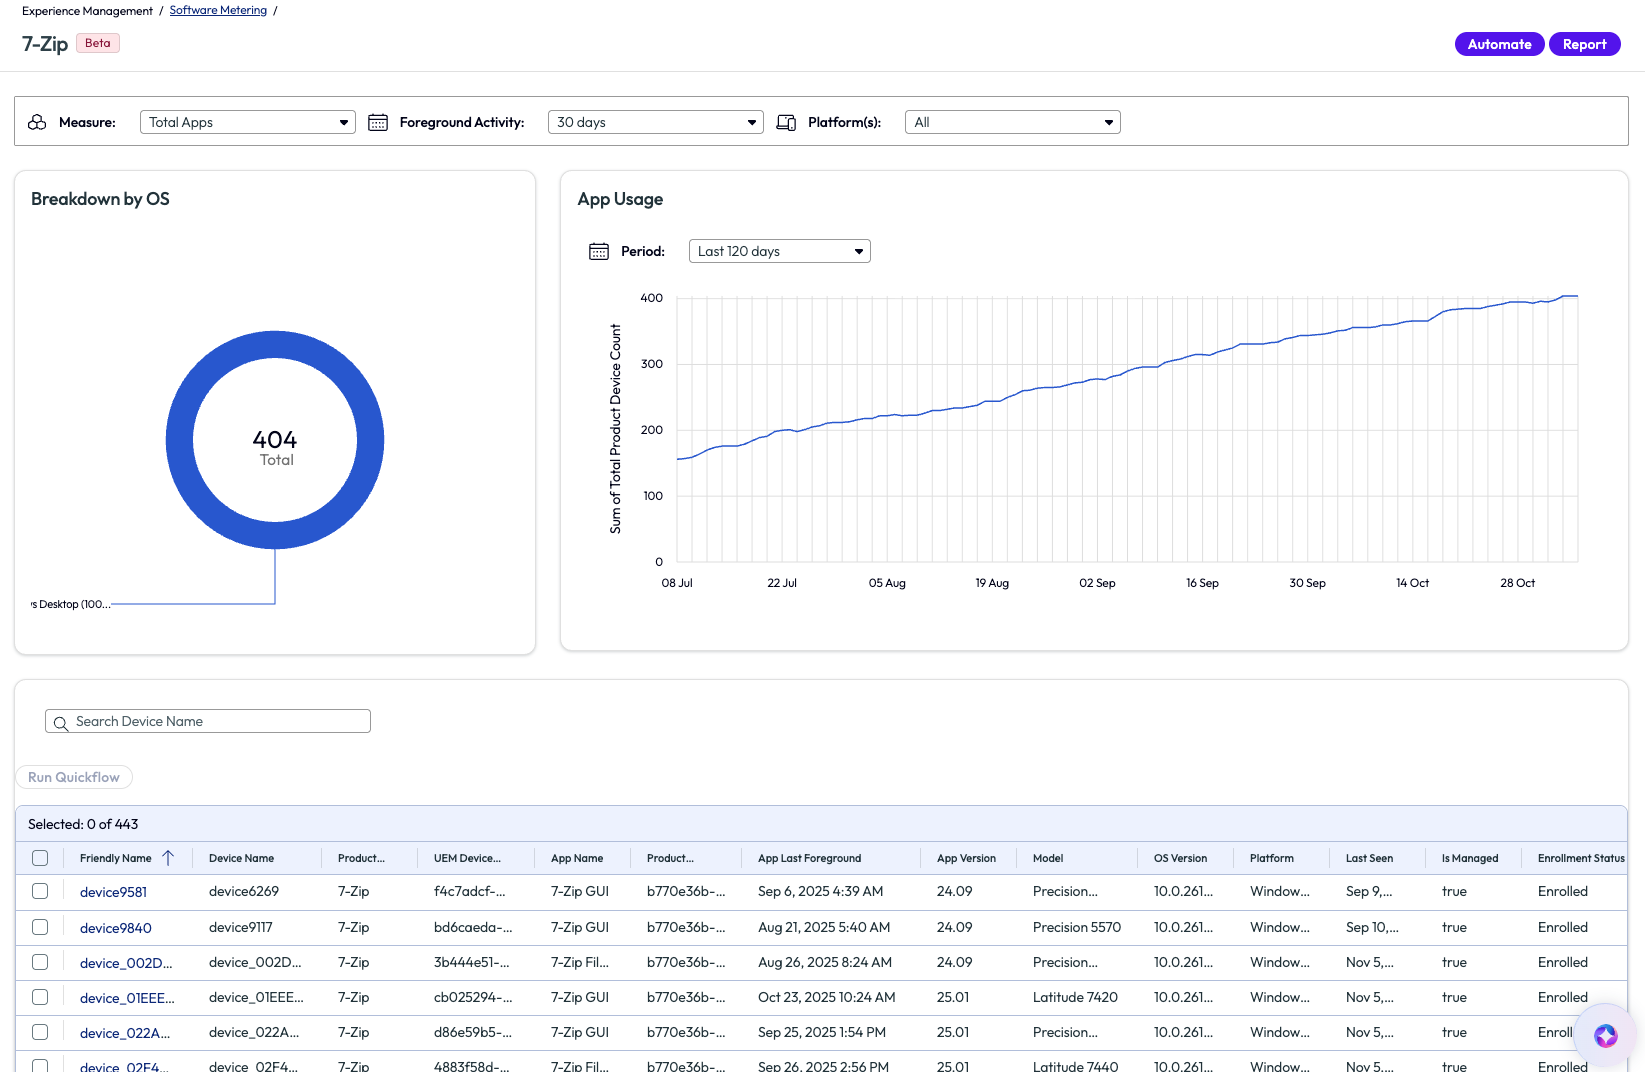Expand the Foreground Activity 30 days dropdown
Image resolution: width=1645 pixels, height=1072 pixels.
pyautogui.click(x=655, y=122)
